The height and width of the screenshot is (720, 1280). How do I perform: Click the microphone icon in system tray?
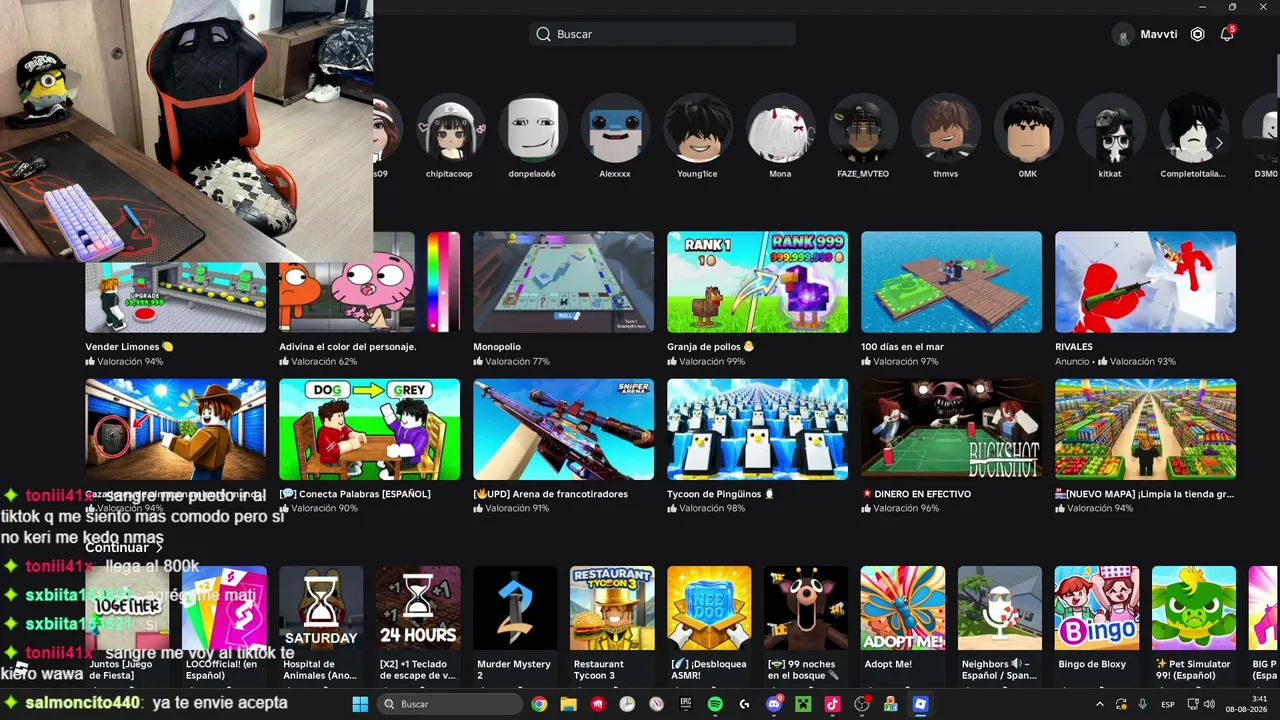[1142, 704]
